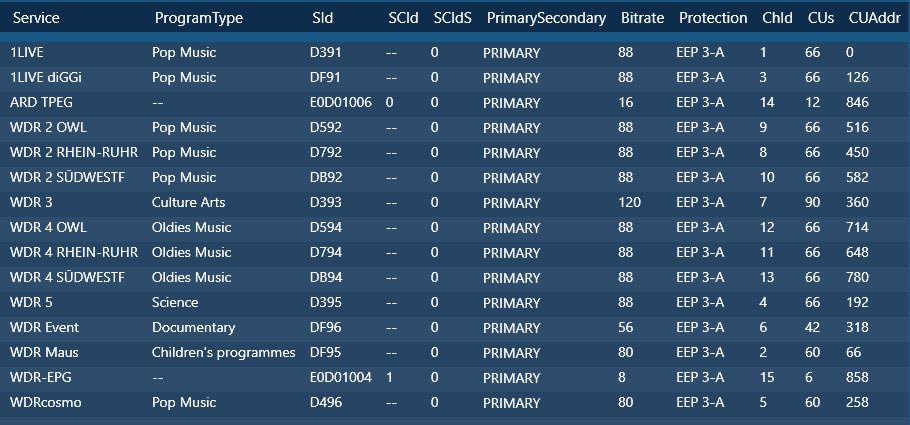The width and height of the screenshot is (910, 425).
Task: Click SId value E0D01006
Action: [x=341, y=102]
